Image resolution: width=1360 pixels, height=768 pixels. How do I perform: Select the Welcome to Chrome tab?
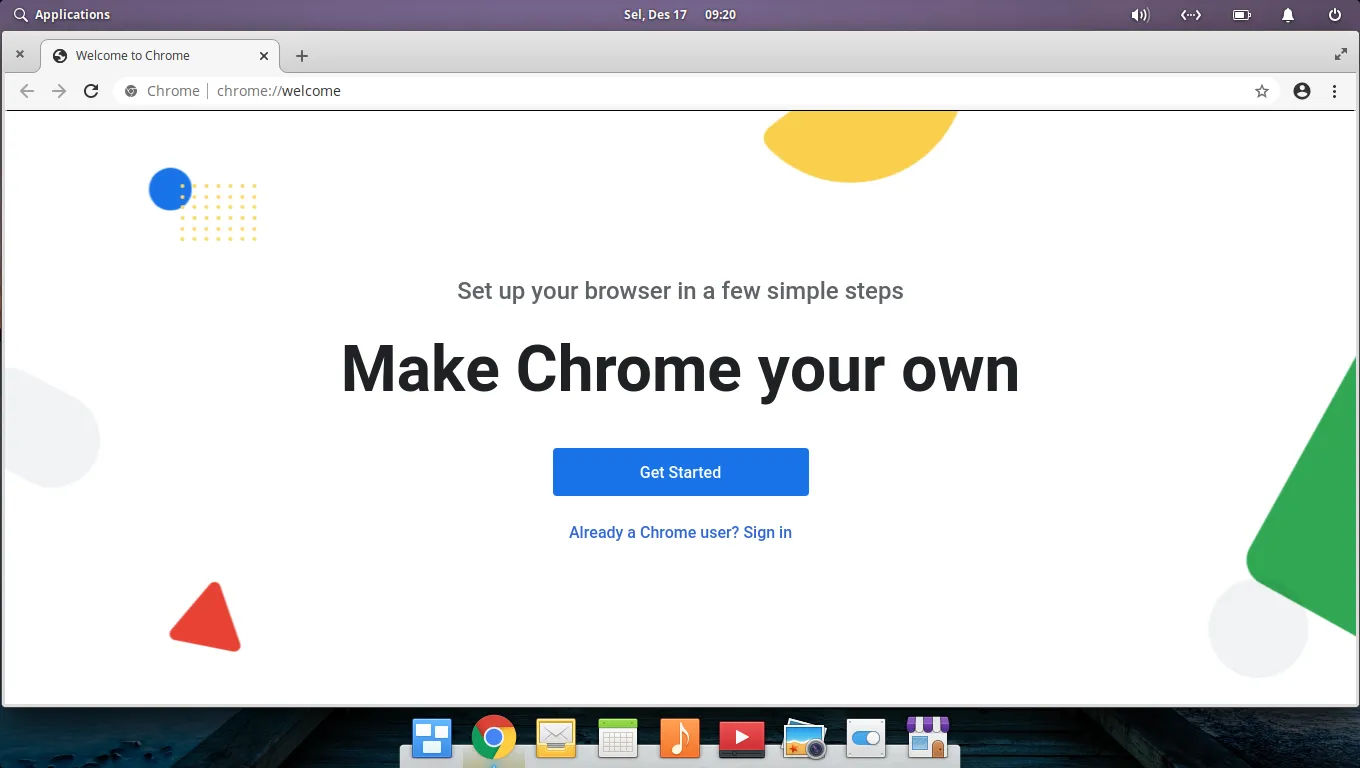tap(160, 56)
